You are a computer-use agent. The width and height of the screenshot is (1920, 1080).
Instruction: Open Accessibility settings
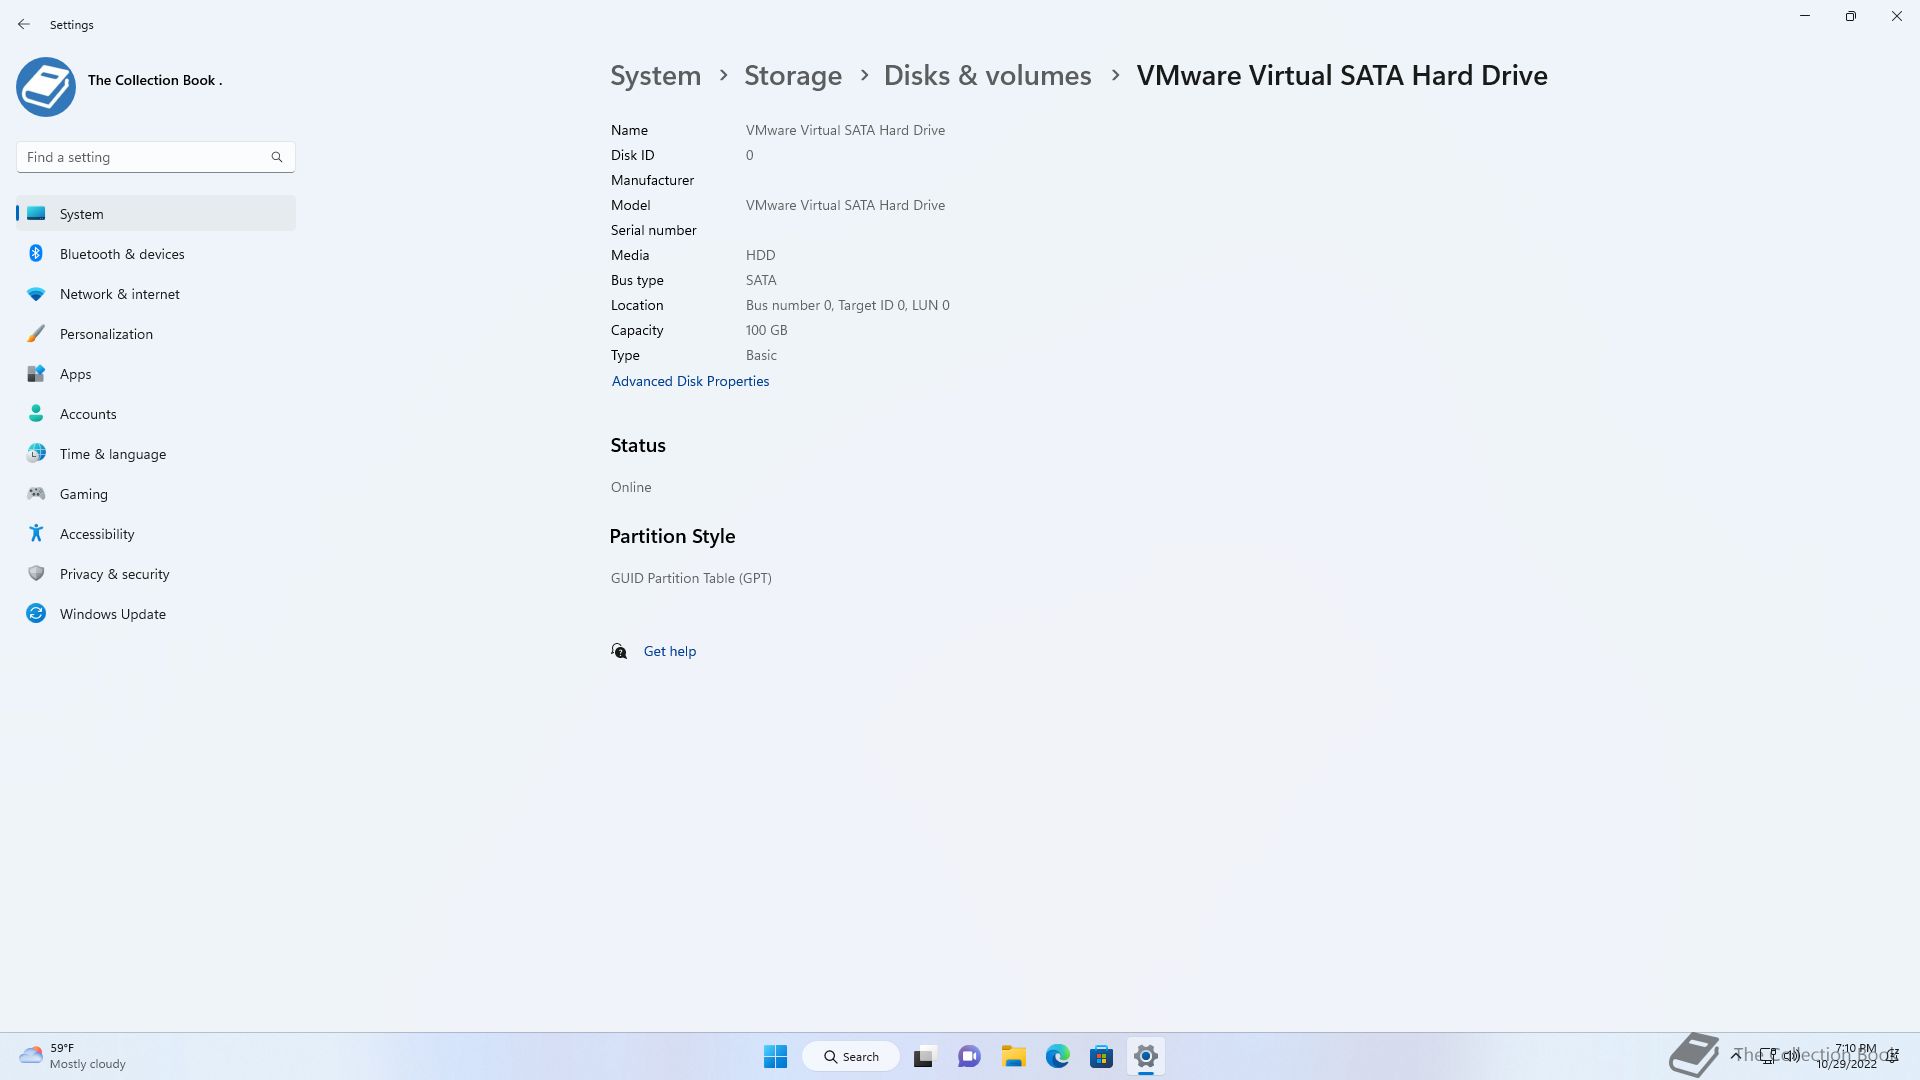156,534
